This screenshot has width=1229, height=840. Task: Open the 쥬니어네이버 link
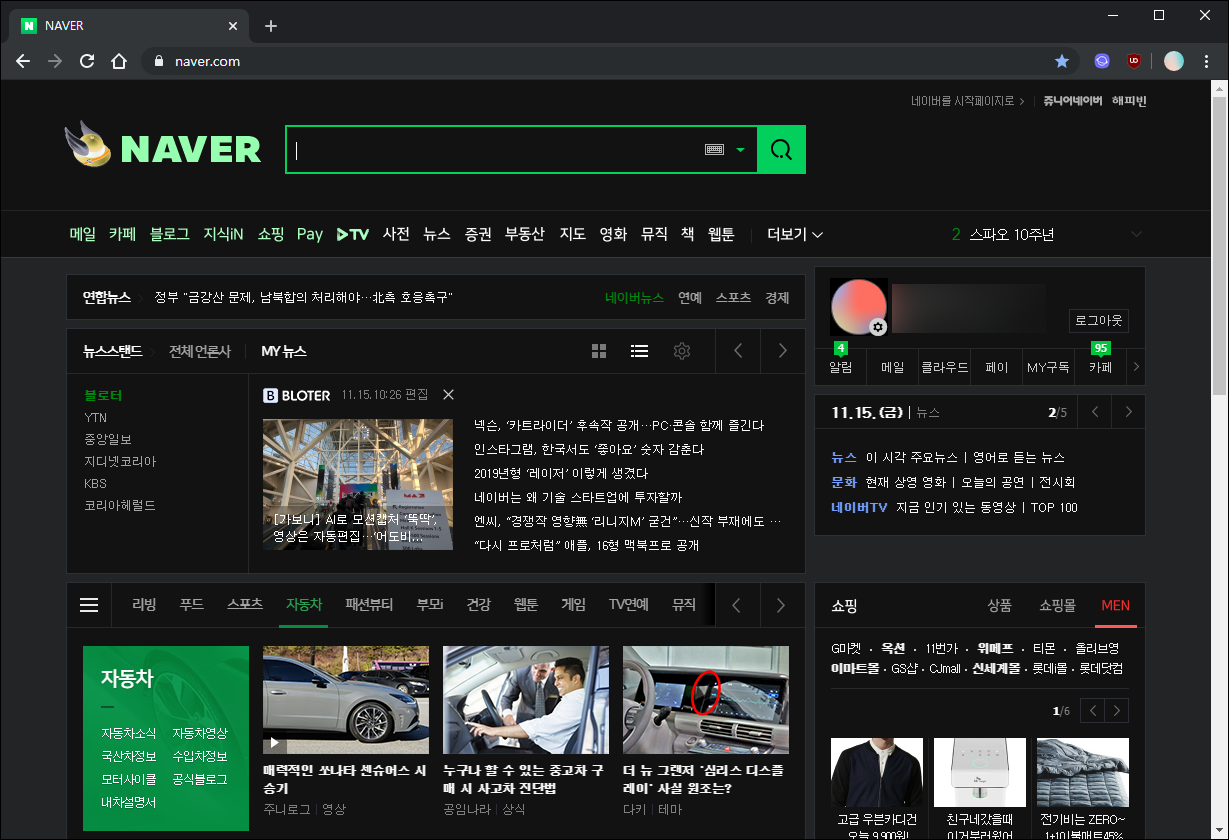1073,101
